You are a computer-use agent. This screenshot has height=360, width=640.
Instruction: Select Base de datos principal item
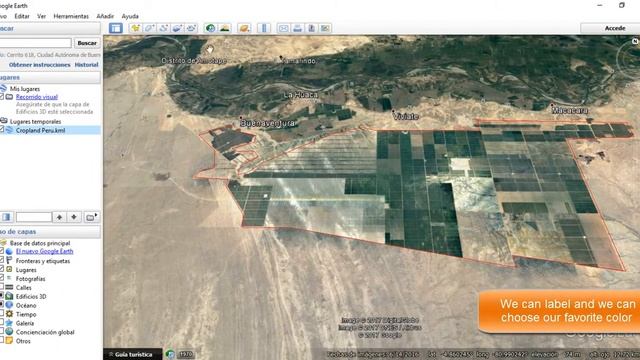40,243
